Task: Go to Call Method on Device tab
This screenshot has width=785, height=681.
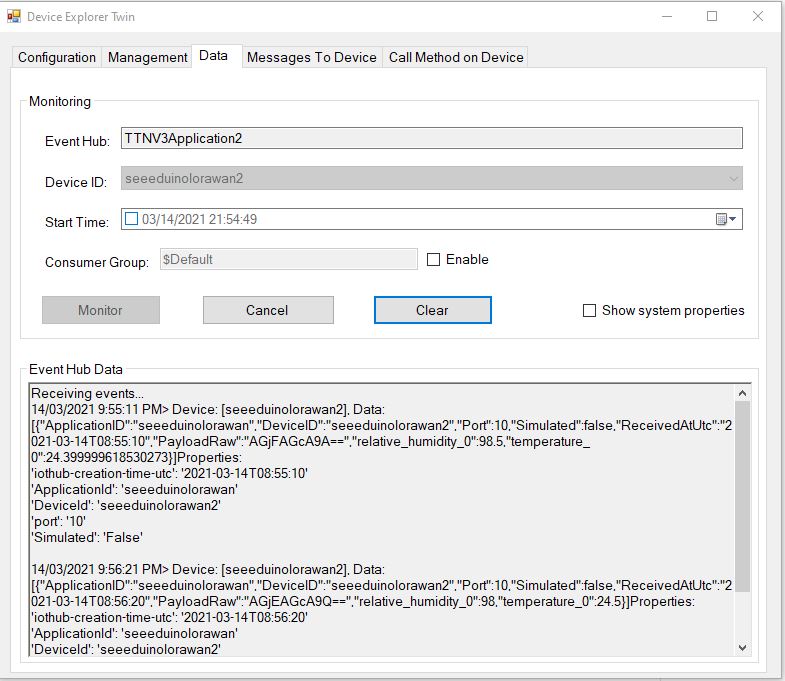Action: 456,57
